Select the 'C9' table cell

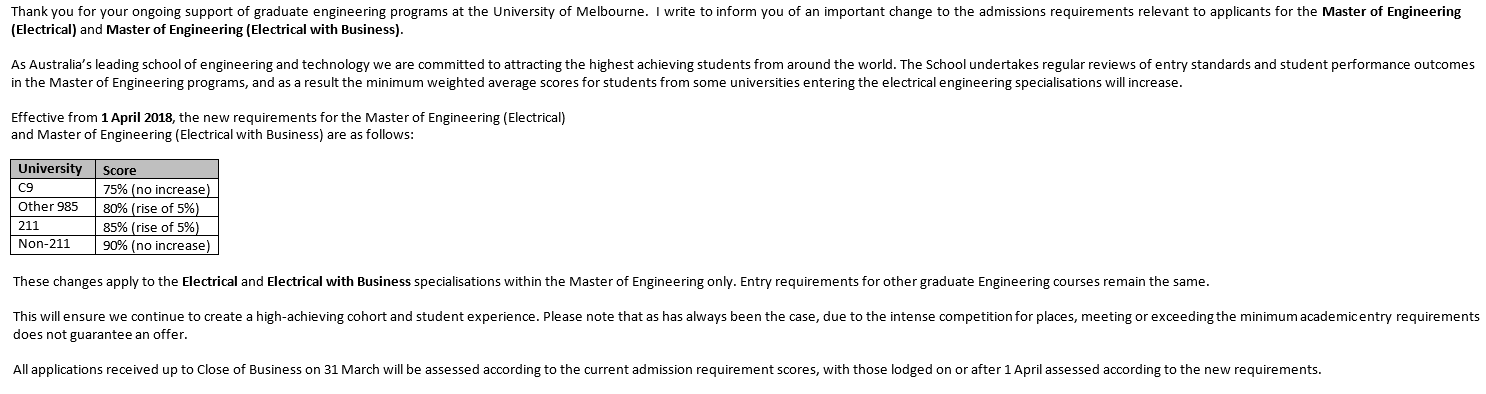pos(53,189)
